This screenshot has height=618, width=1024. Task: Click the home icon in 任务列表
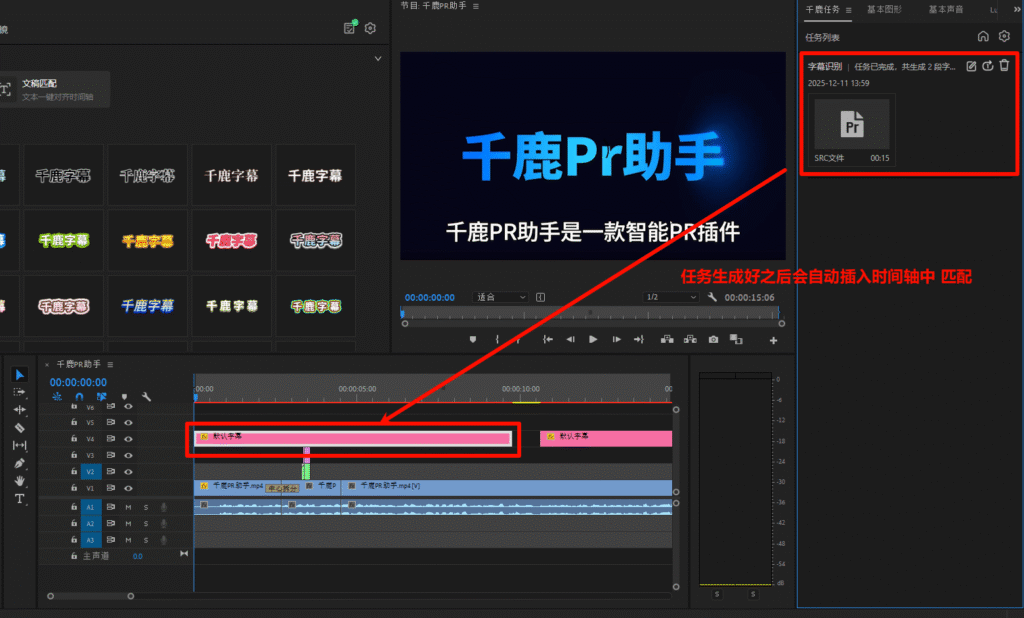[x=984, y=36]
